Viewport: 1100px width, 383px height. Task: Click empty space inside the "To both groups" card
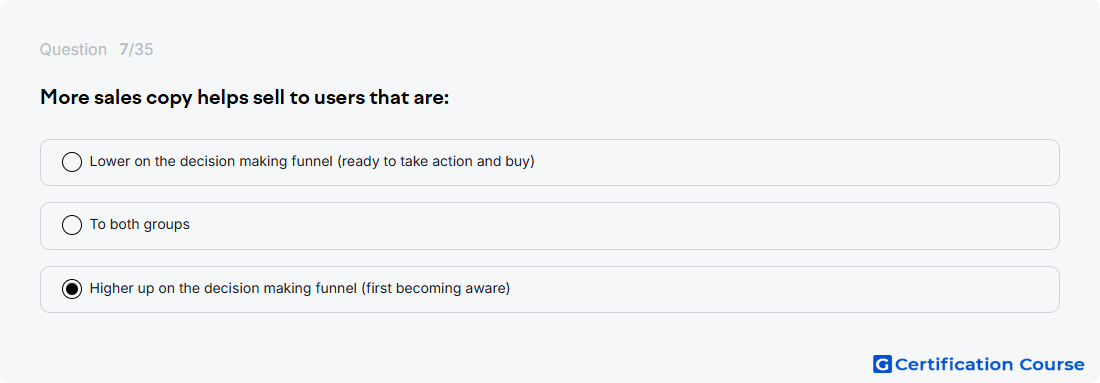(x=624, y=226)
